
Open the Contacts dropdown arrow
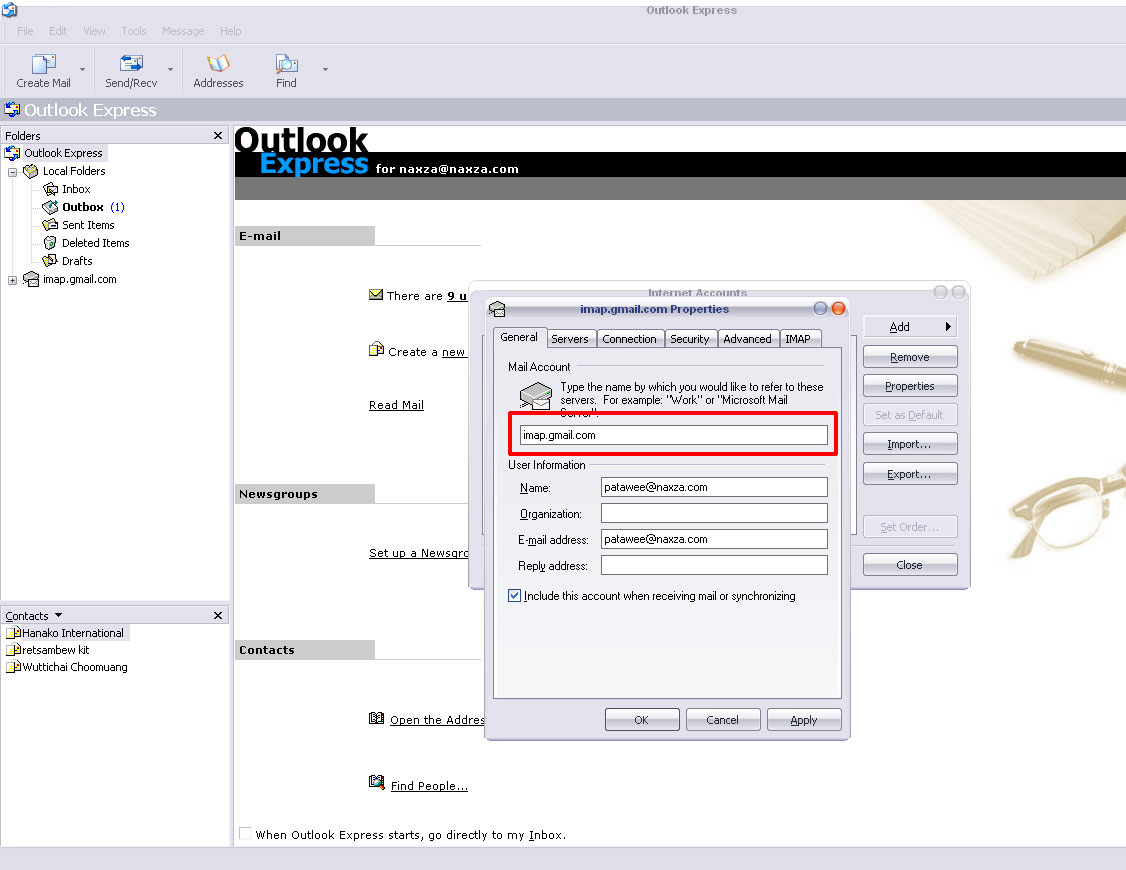pyautogui.click(x=59, y=615)
